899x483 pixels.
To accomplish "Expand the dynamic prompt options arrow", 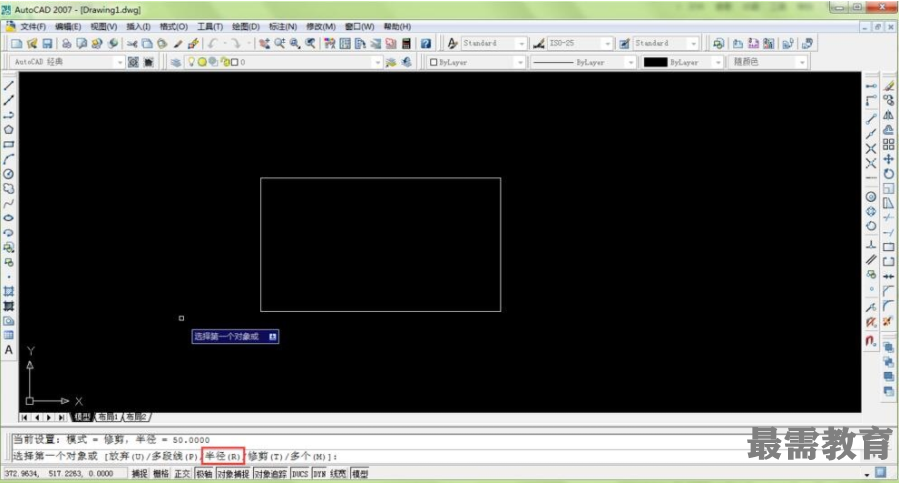I will point(273,337).
